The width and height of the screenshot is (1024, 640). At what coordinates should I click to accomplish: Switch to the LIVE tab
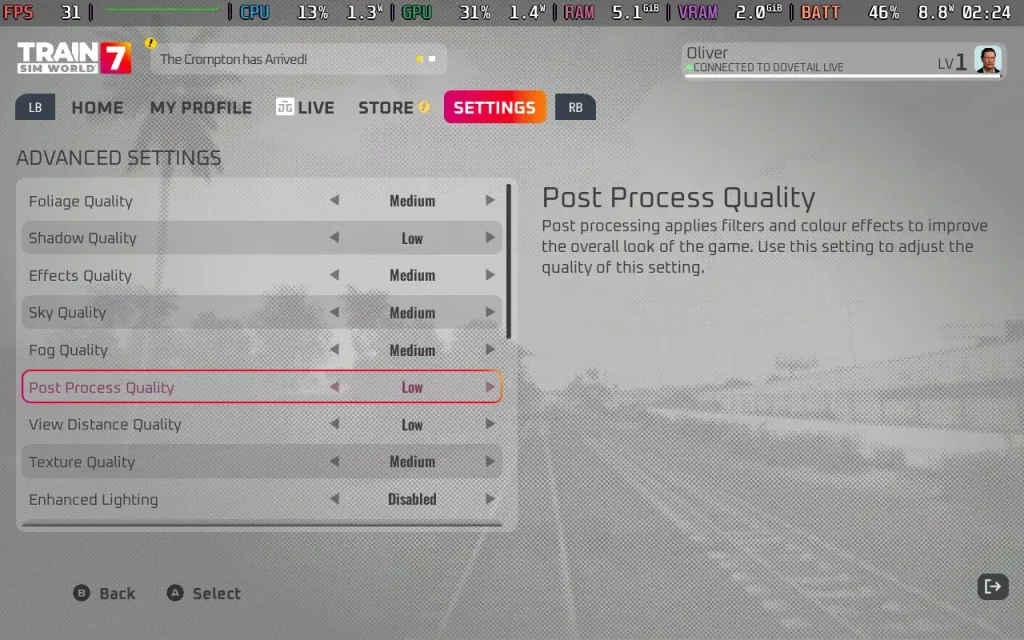(316, 108)
